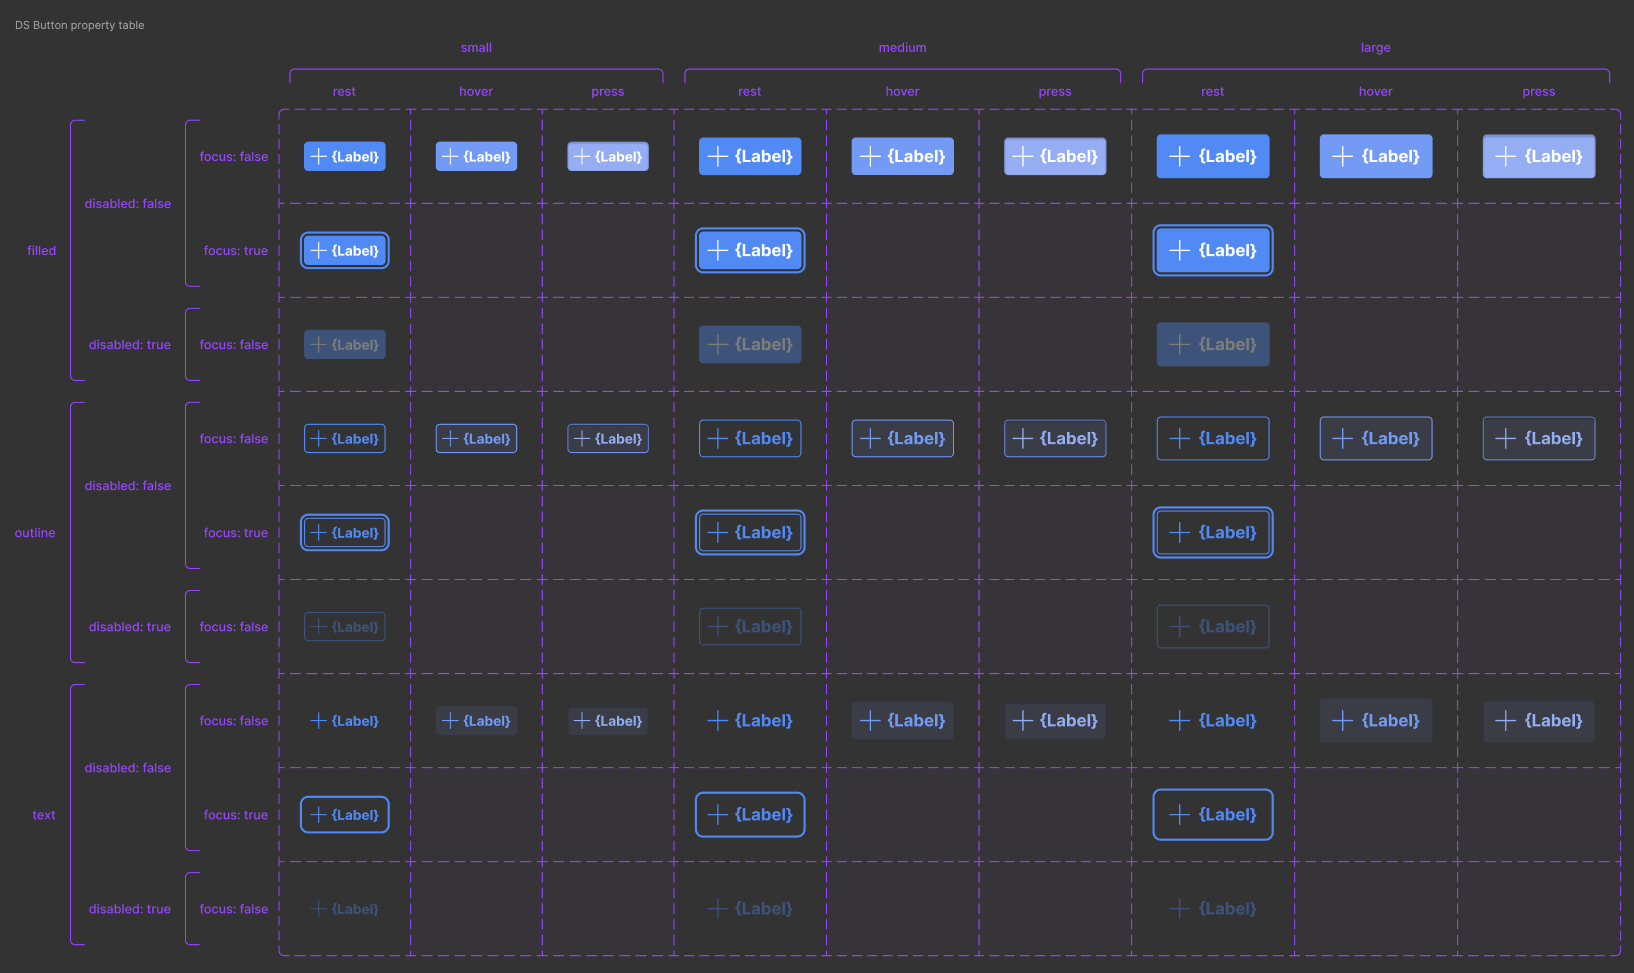1634x973 pixels.
Task: Select the focused outline medium button
Action: point(750,533)
